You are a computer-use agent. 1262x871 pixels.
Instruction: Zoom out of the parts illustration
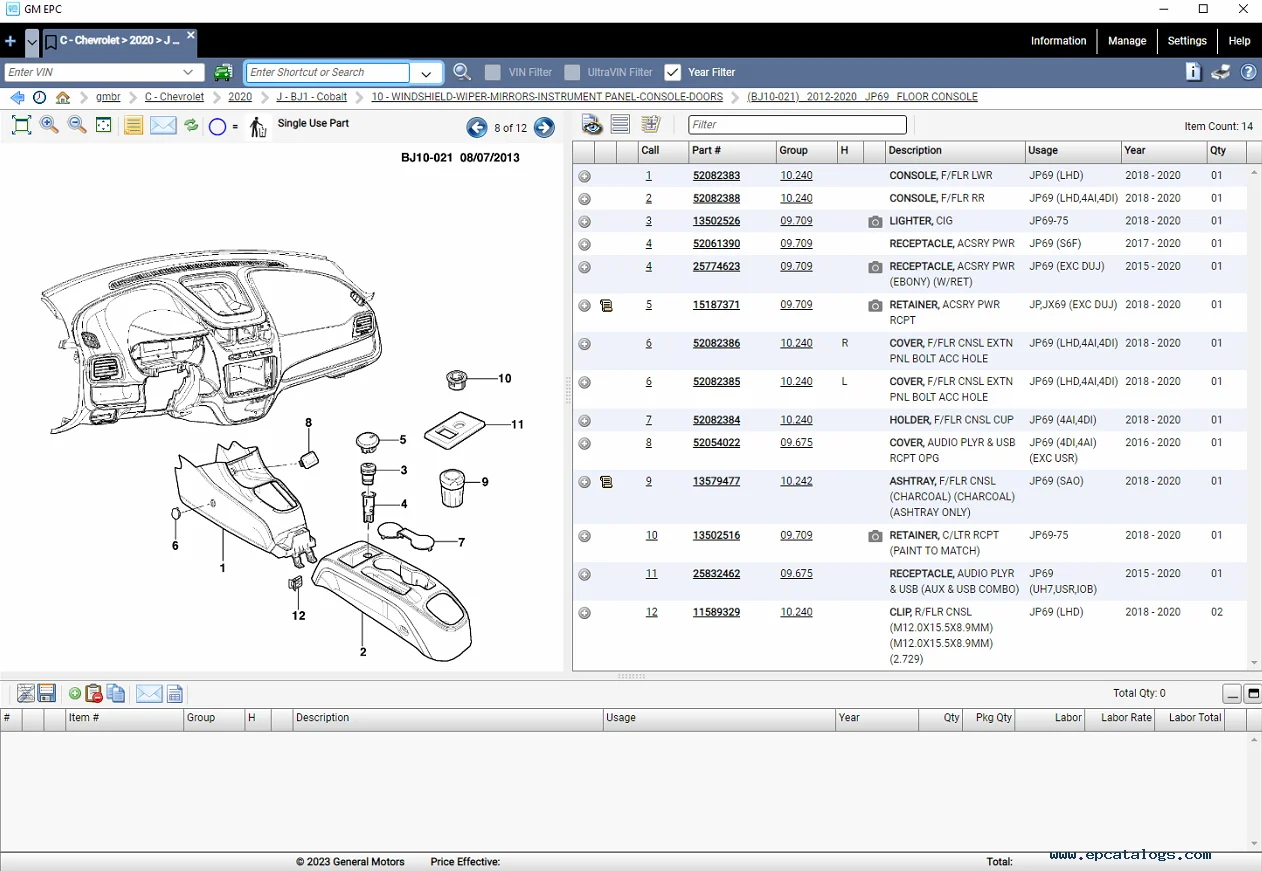77,125
